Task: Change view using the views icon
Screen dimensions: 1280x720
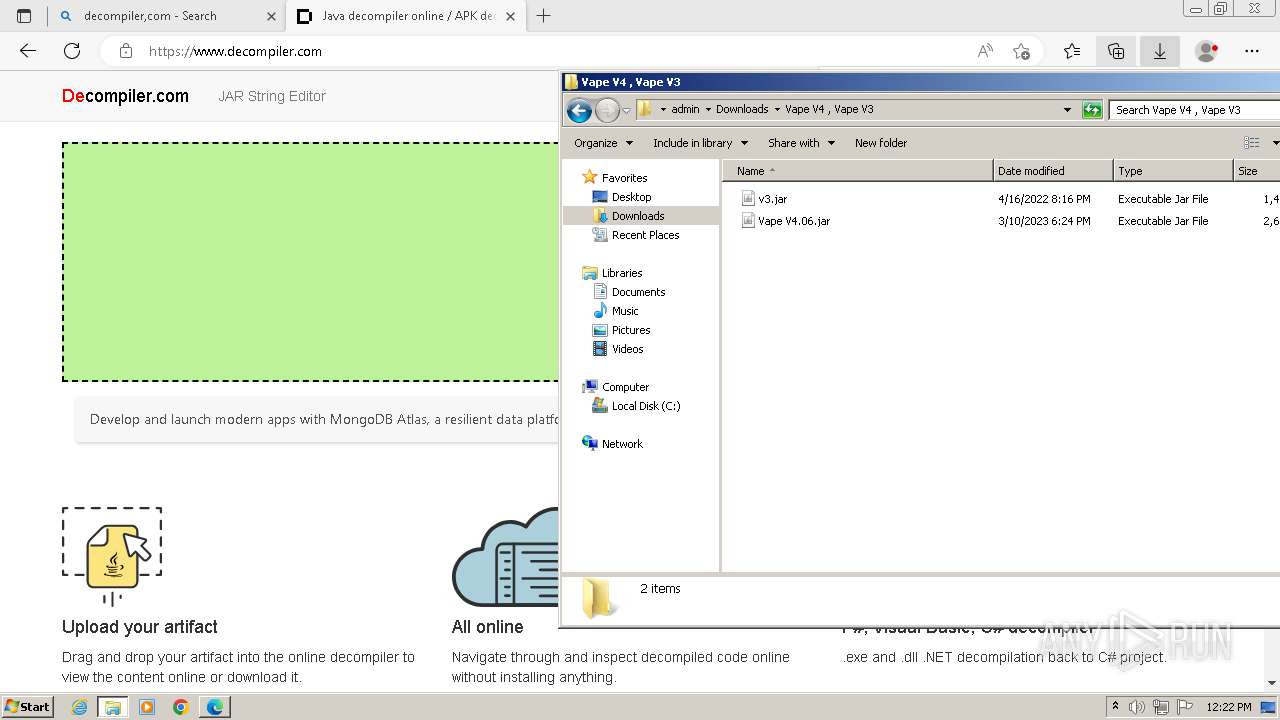Action: tap(1251, 143)
